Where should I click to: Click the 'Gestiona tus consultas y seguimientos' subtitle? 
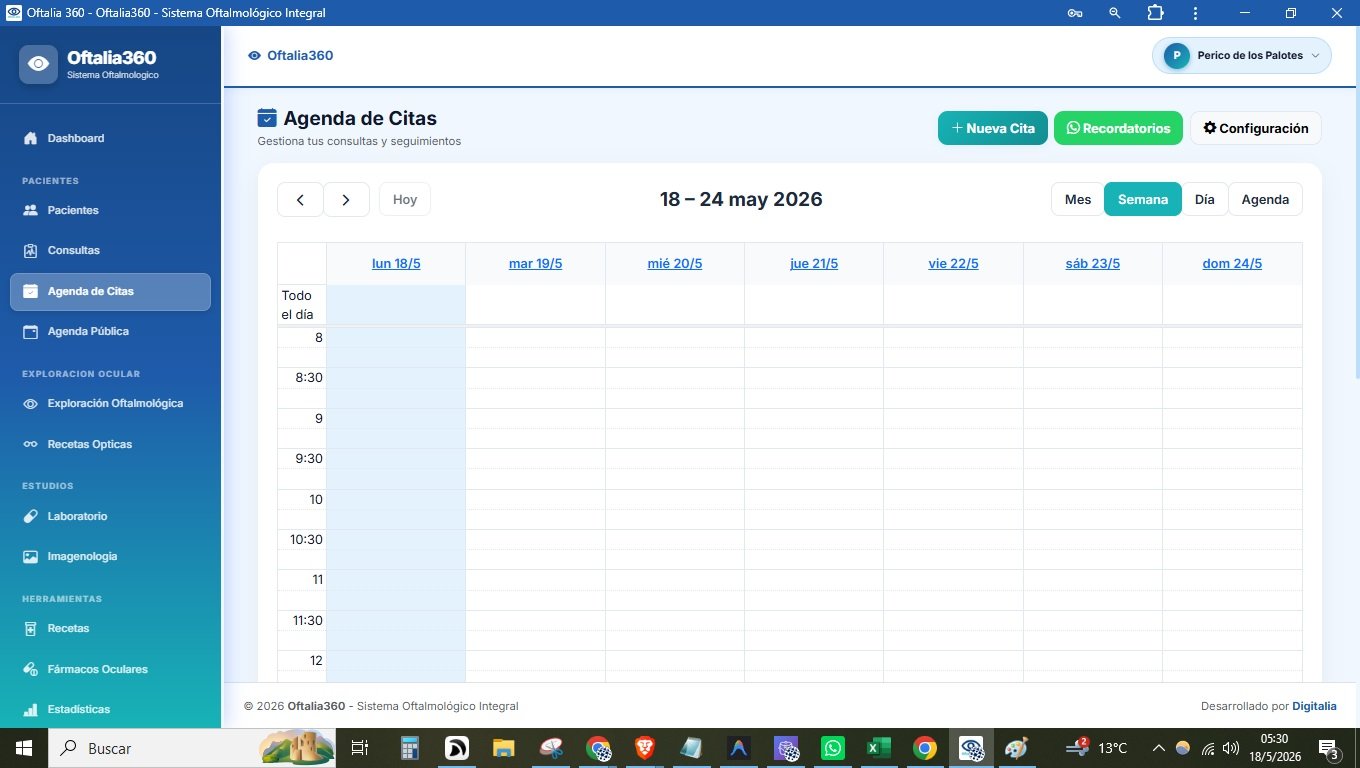pos(359,142)
